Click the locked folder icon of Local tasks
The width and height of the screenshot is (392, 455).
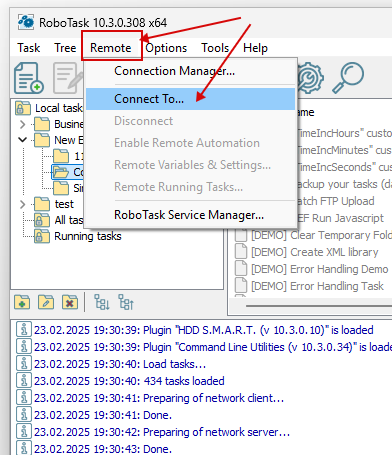click(x=23, y=108)
